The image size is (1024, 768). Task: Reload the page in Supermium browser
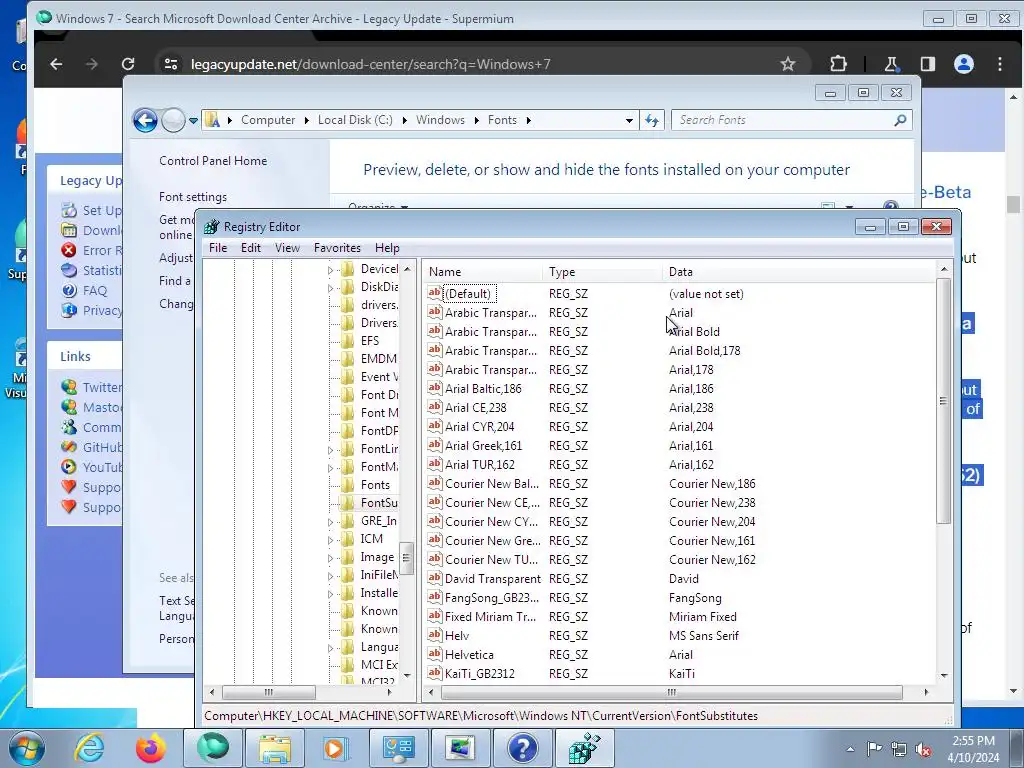tap(128, 64)
